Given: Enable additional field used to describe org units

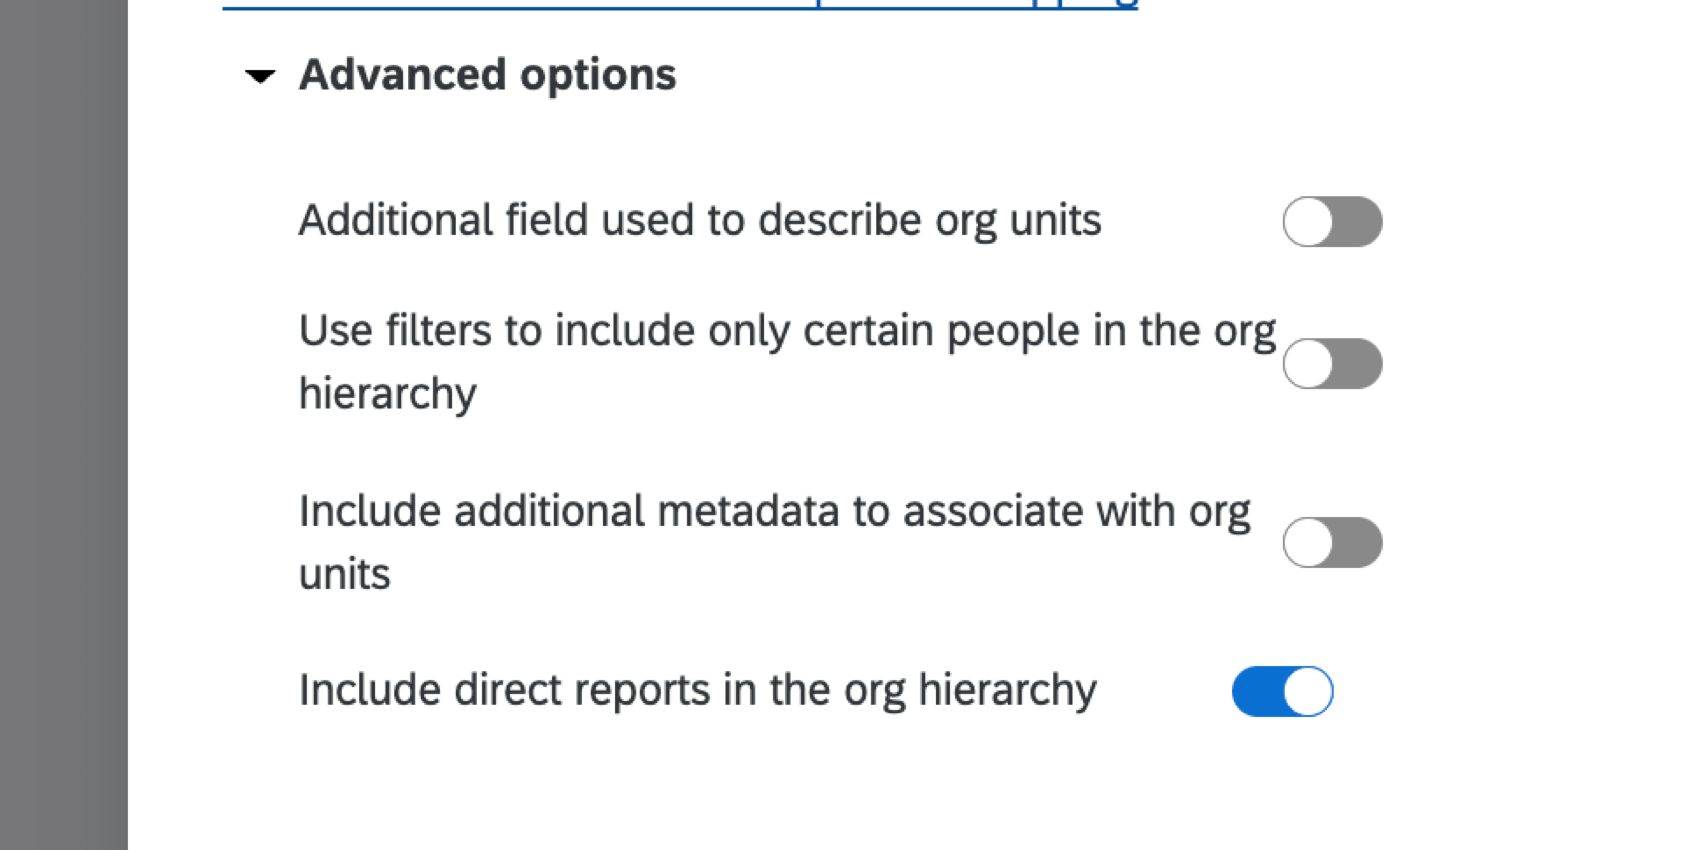Looking at the screenshot, I should point(1332,222).
